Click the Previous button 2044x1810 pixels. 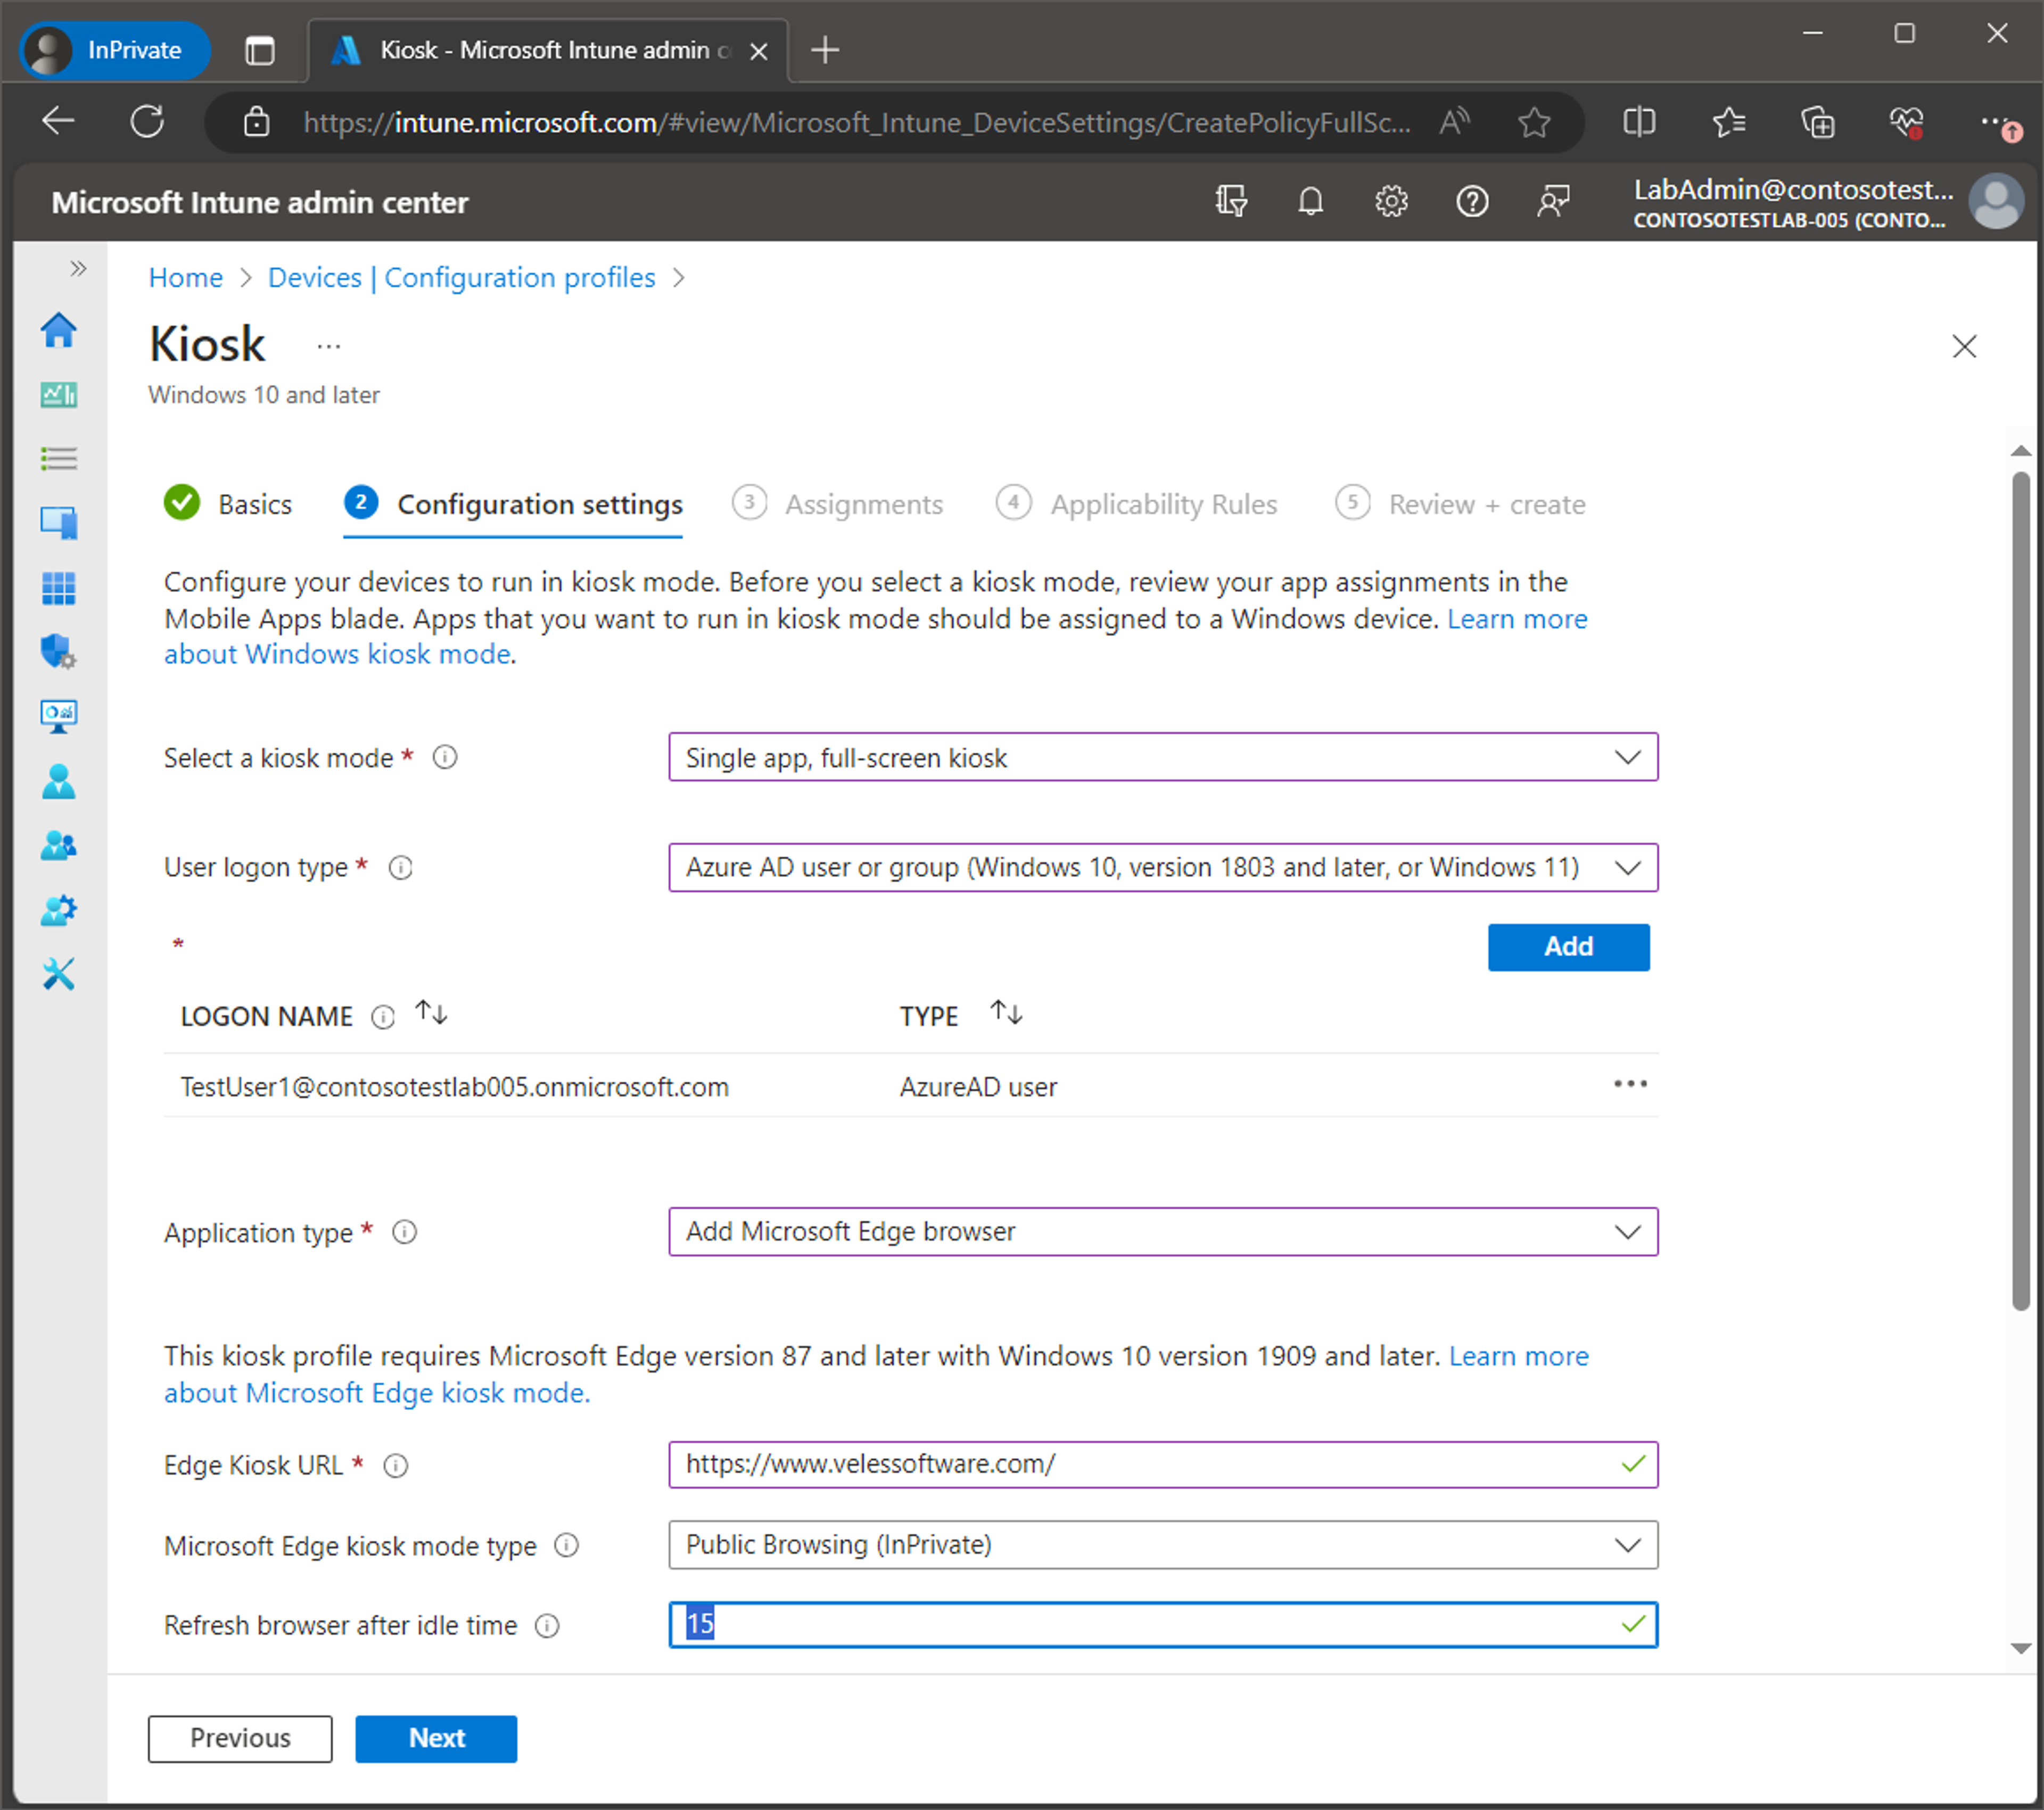(240, 1738)
